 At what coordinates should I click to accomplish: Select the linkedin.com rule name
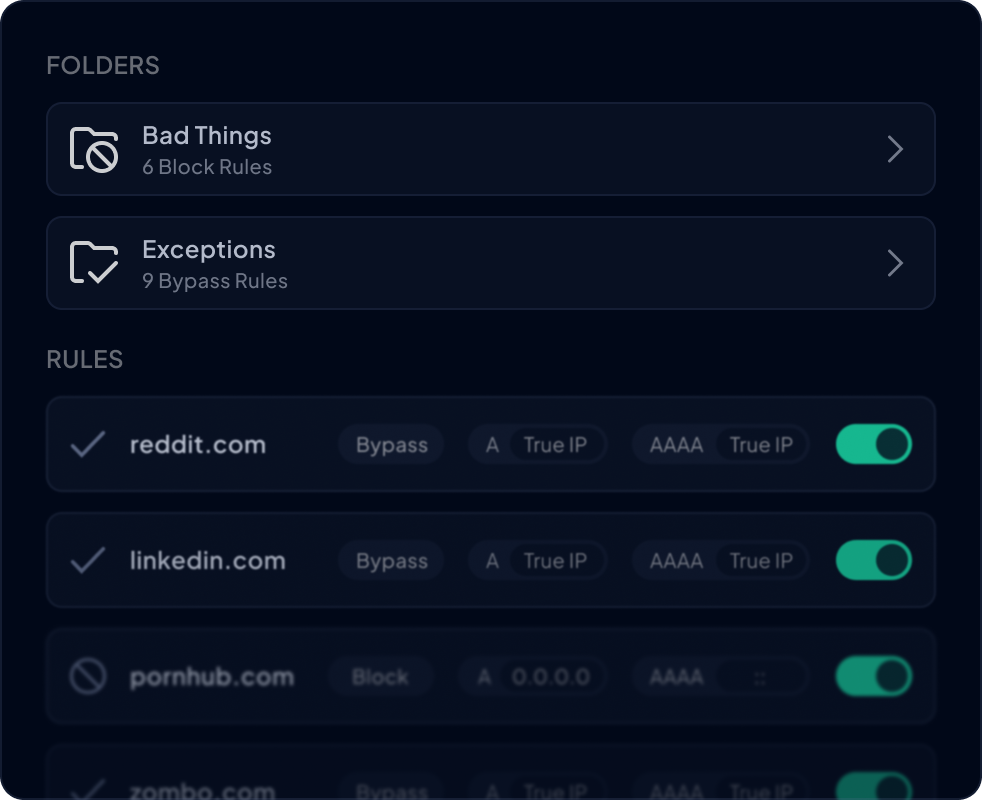[207, 561]
